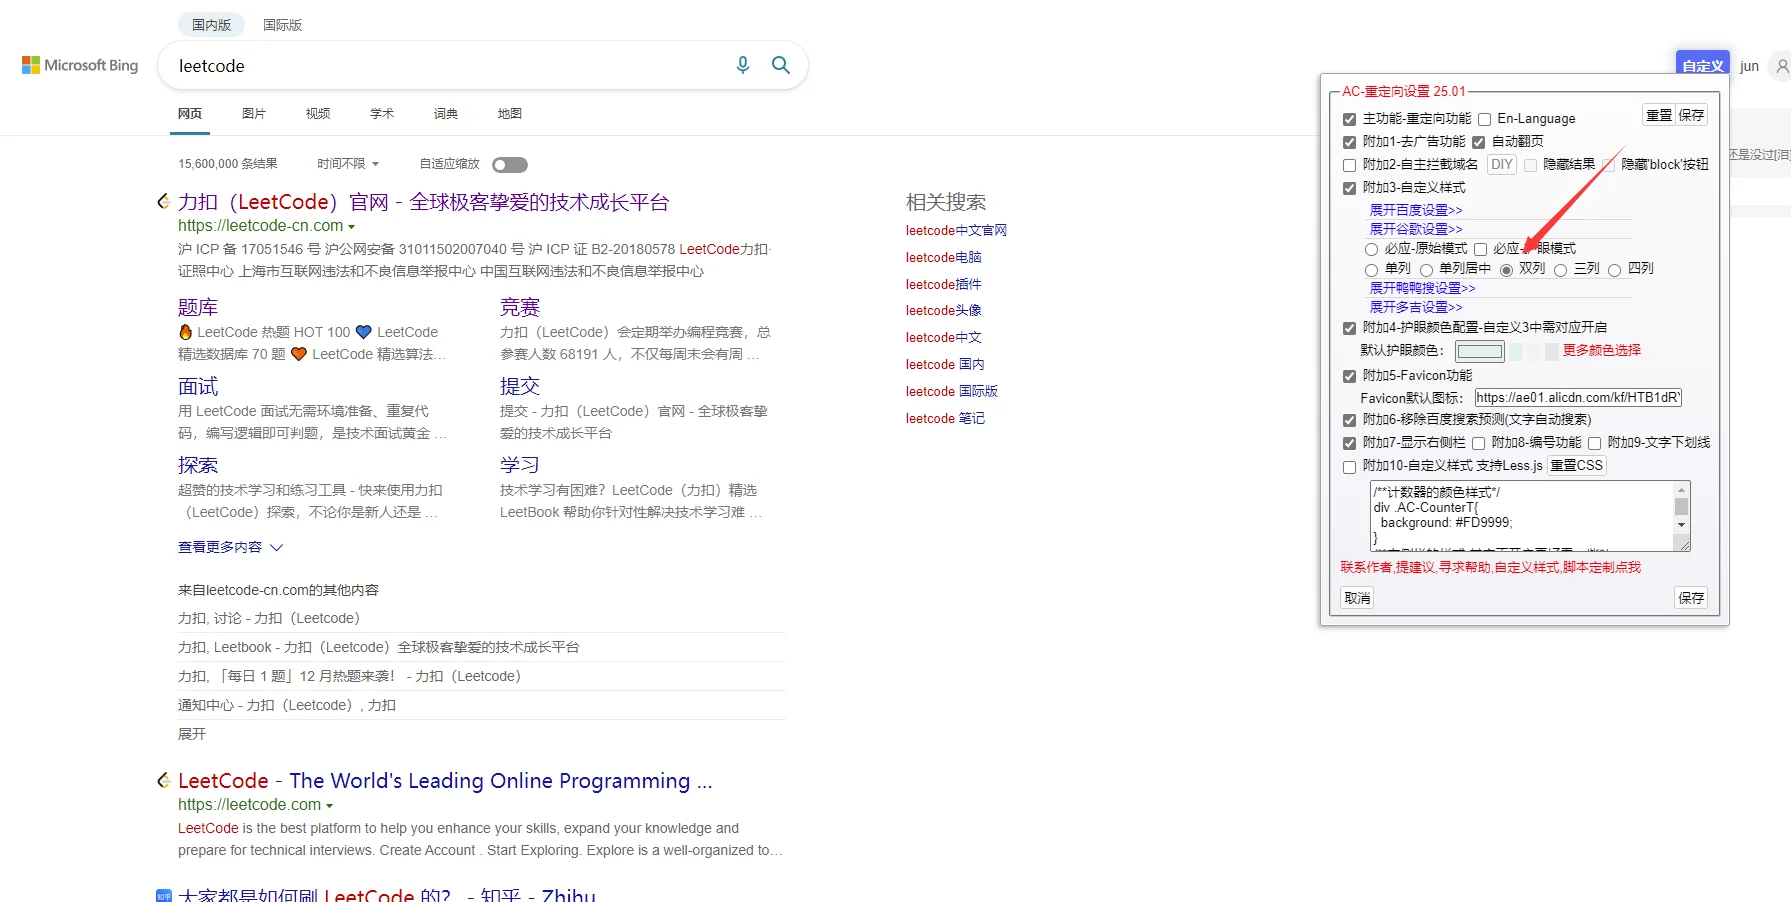1791x902 pixels.
Task: Click the Zhihu site icon next to 知乎 result
Action: coord(163,895)
